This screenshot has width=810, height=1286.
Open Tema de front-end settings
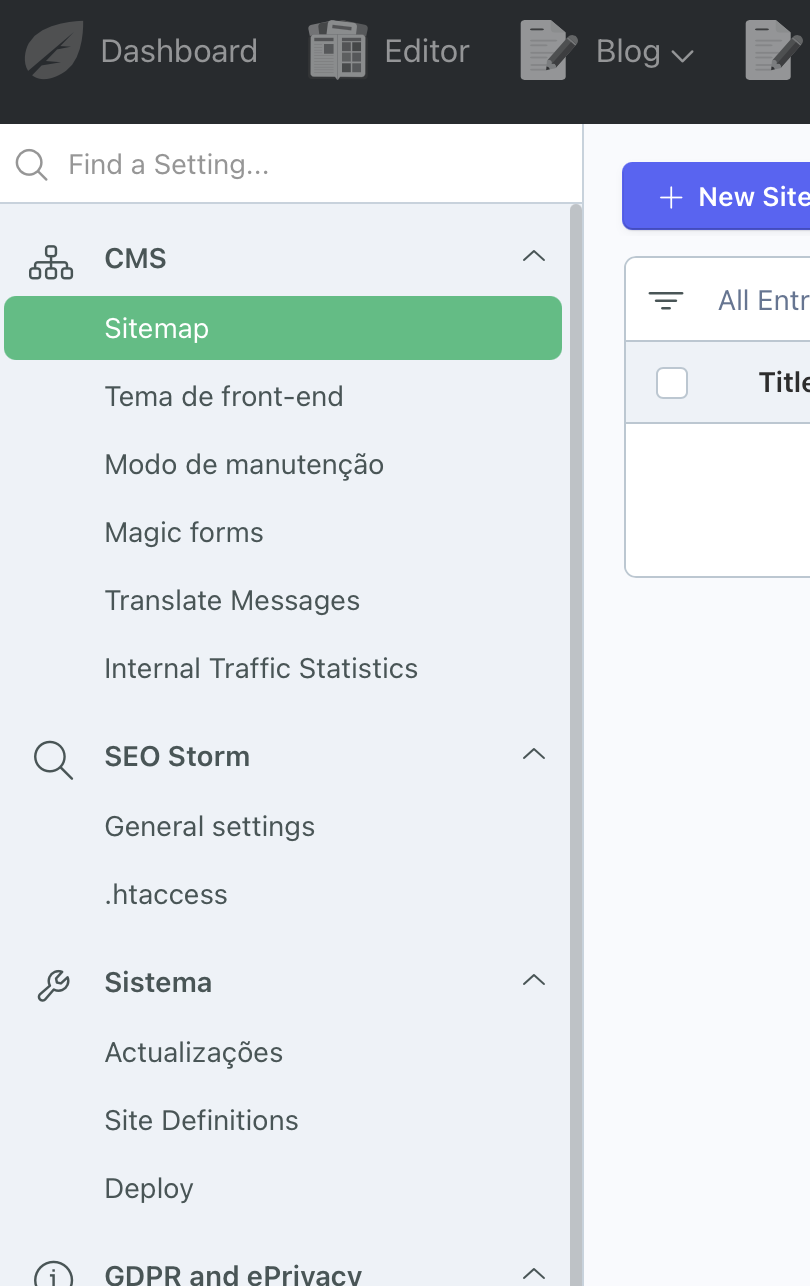[x=224, y=397]
